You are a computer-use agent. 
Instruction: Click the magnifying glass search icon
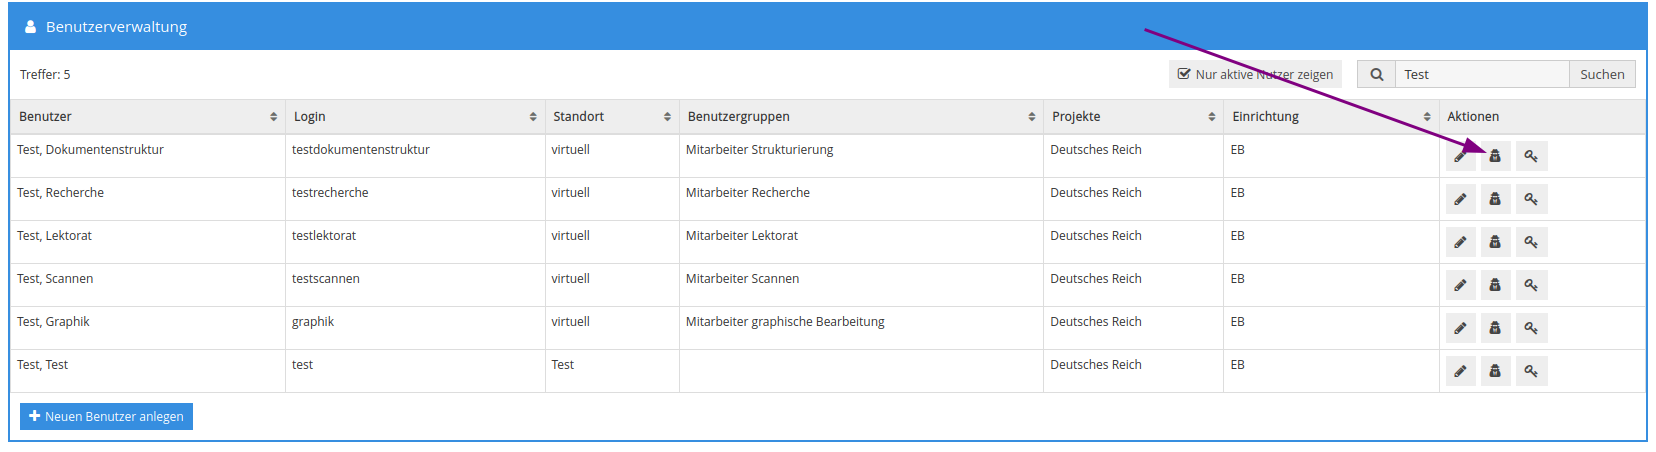click(x=1376, y=75)
